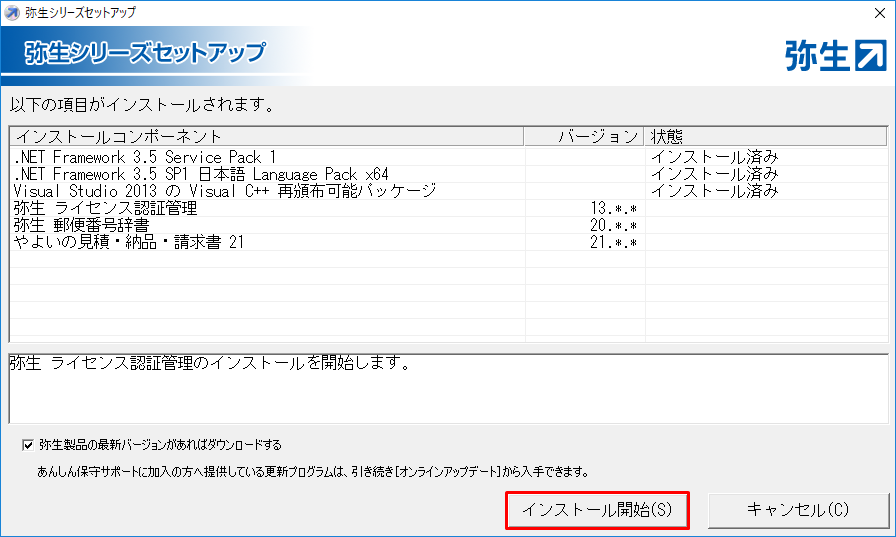Click the version 21.*.* cell
This screenshot has width=896, height=537.
(x=613, y=242)
